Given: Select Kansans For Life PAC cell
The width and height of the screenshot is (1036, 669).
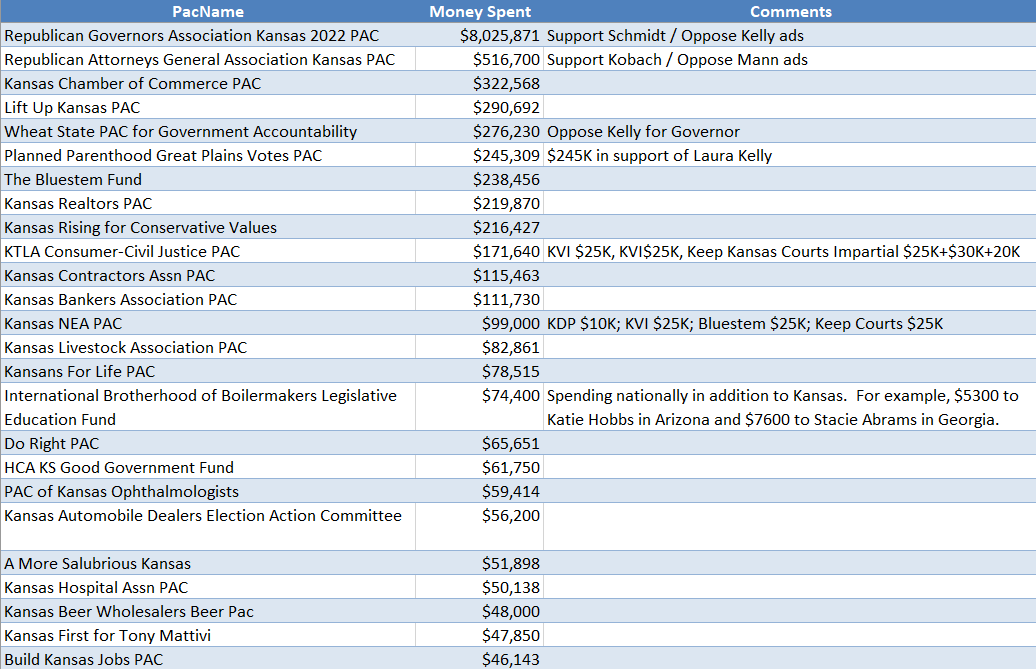Looking at the screenshot, I should point(207,371).
